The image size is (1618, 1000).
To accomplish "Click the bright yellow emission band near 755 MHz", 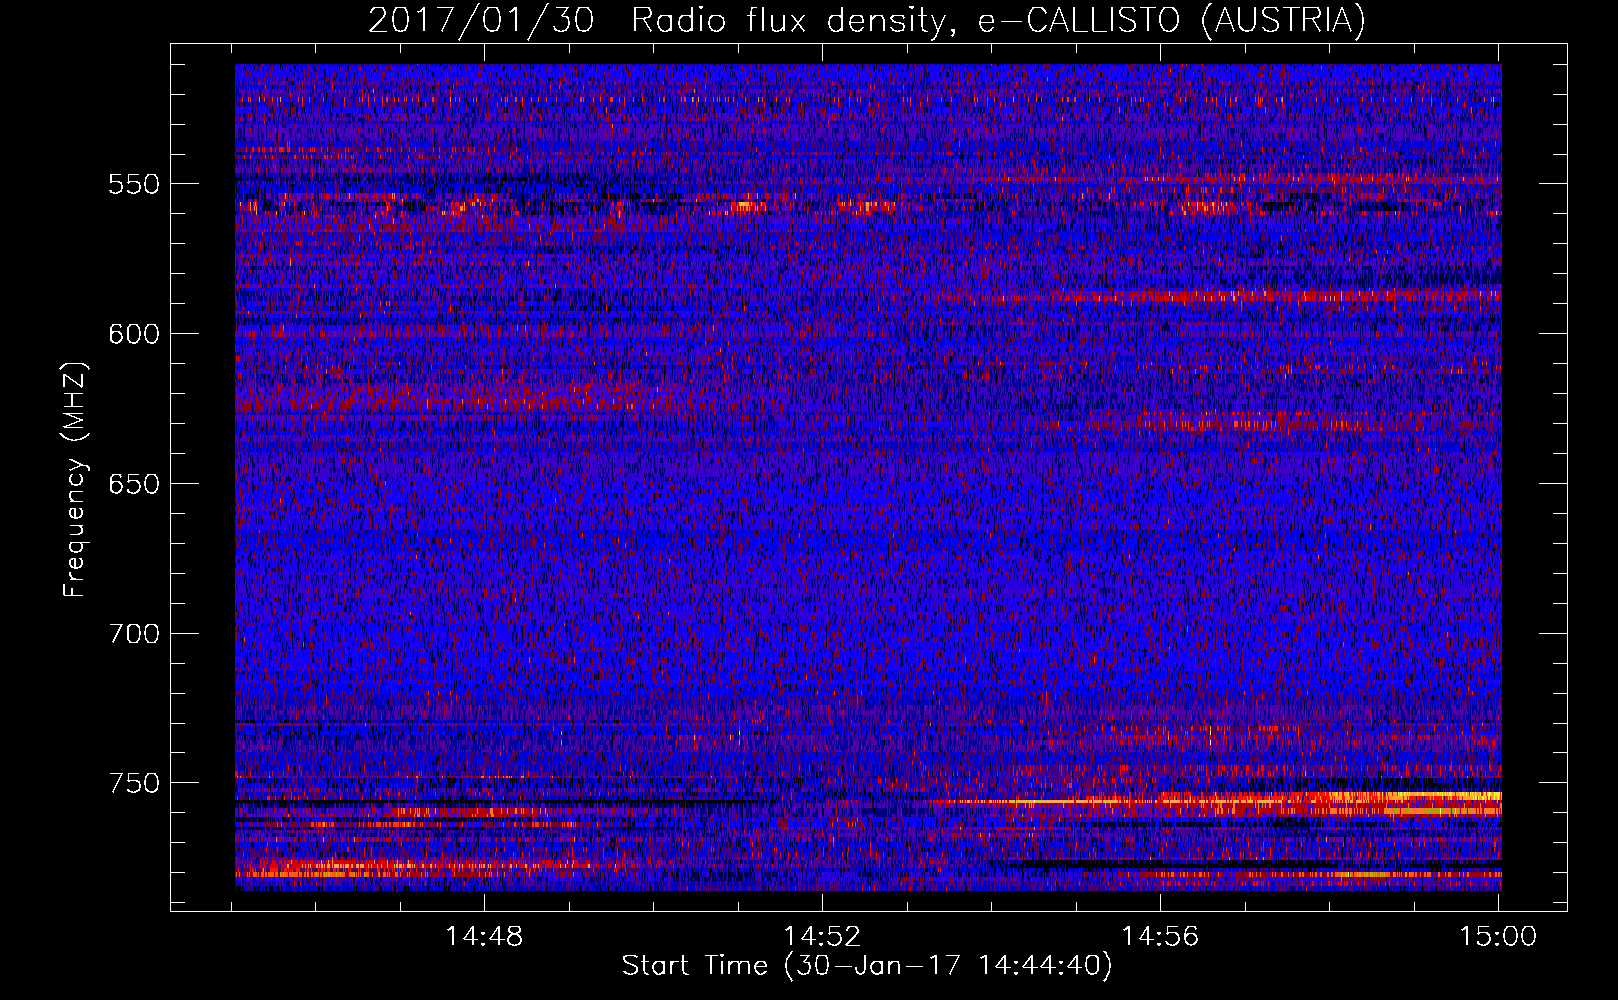I will click(1330, 798).
